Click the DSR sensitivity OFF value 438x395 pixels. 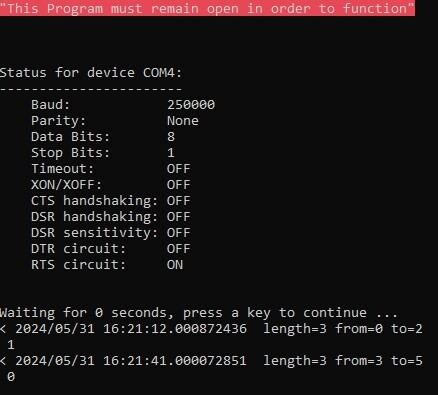click(x=179, y=233)
